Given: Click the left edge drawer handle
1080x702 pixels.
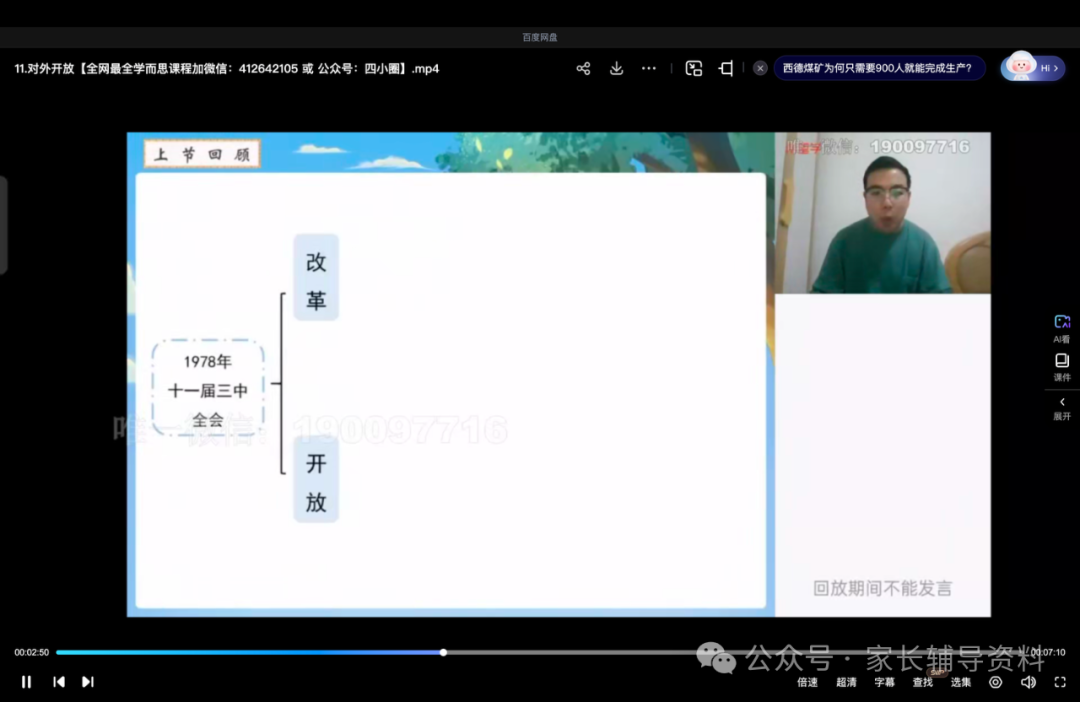Looking at the screenshot, I should pyautogui.click(x=3, y=225).
